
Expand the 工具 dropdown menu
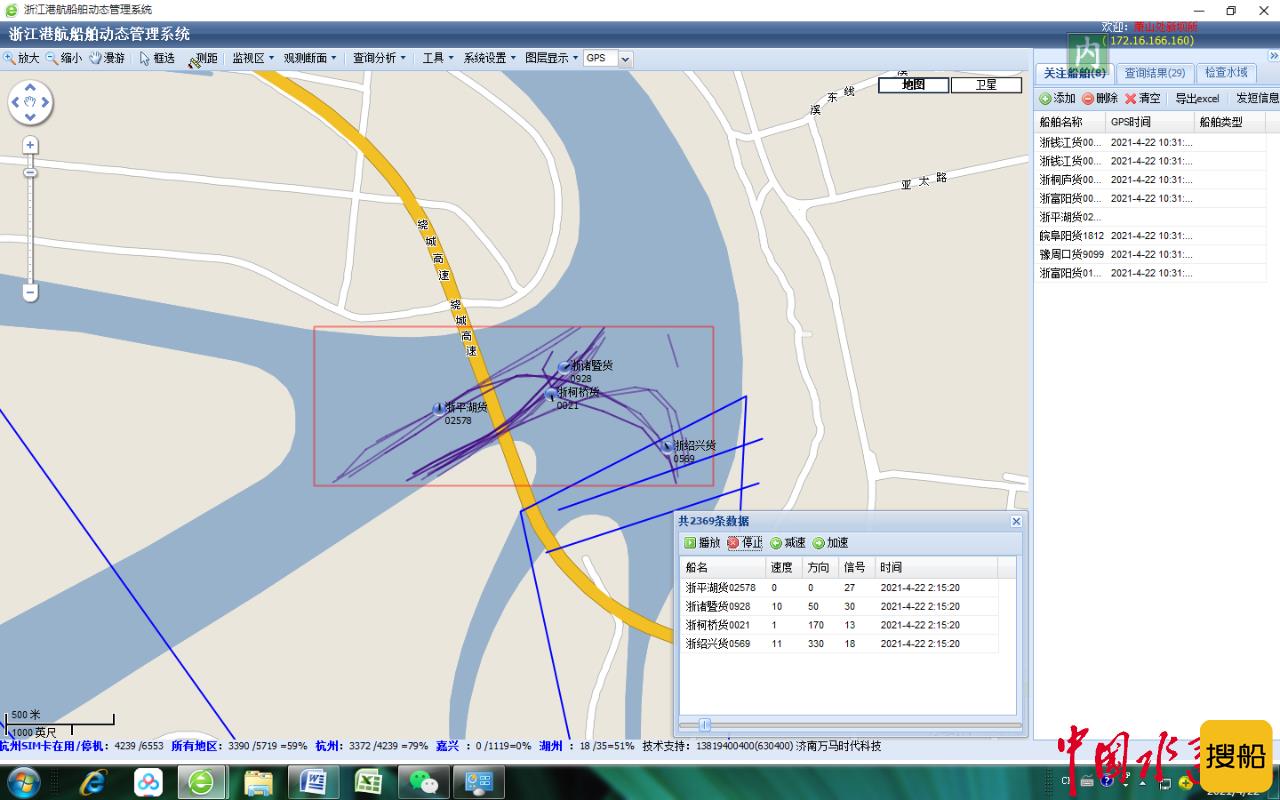pos(438,58)
